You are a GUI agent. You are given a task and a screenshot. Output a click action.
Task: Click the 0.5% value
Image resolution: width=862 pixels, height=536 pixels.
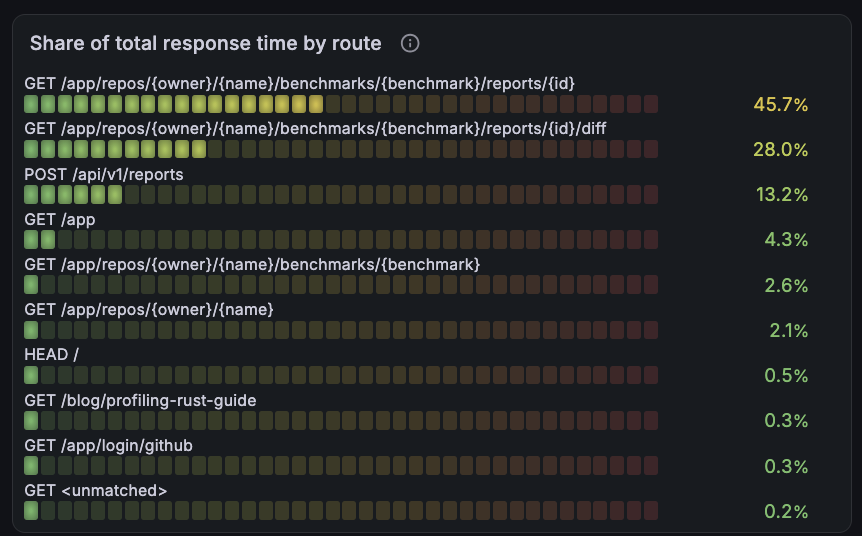tap(786, 375)
